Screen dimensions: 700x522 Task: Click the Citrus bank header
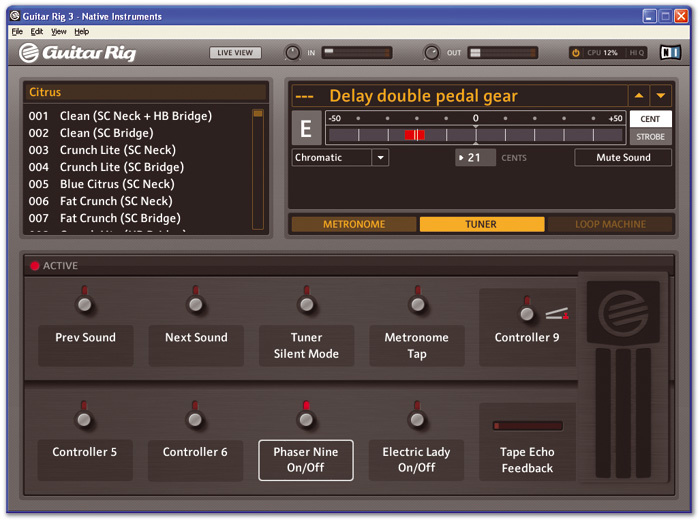(146, 92)
